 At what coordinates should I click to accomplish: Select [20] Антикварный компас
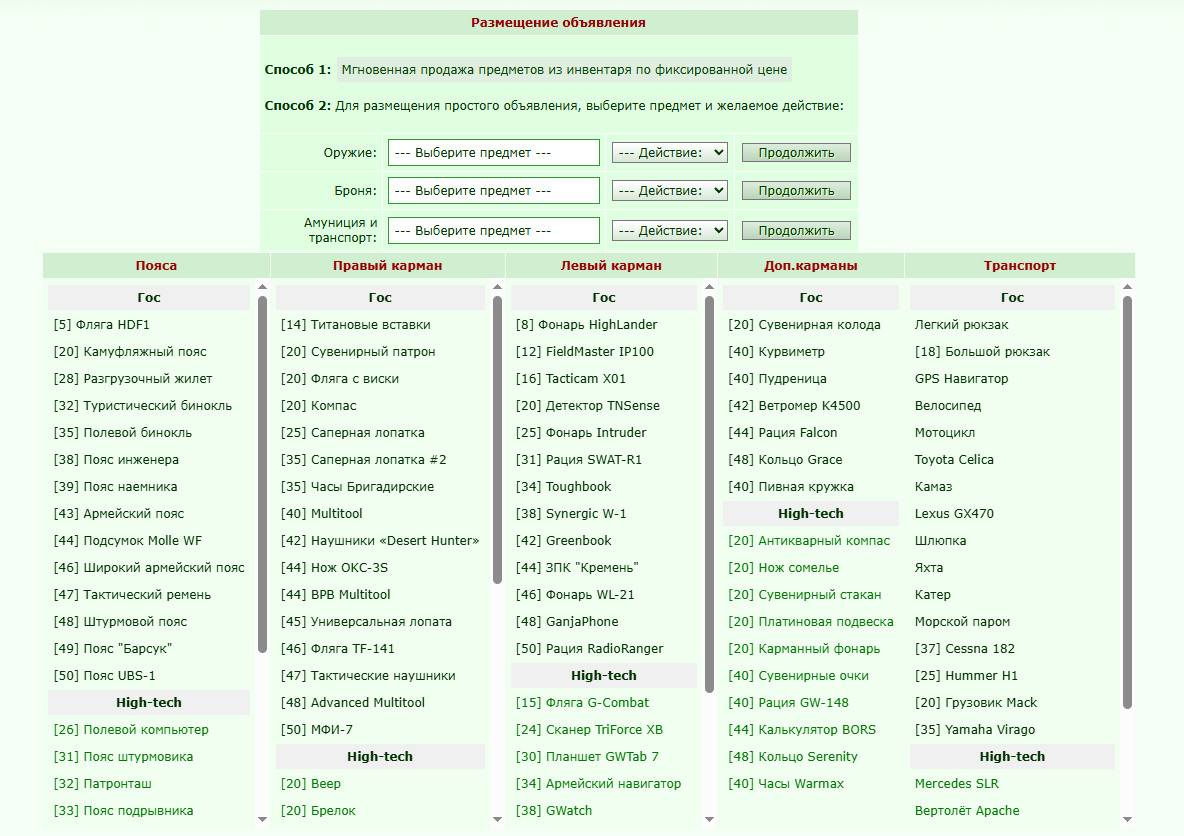pos(809,541)
